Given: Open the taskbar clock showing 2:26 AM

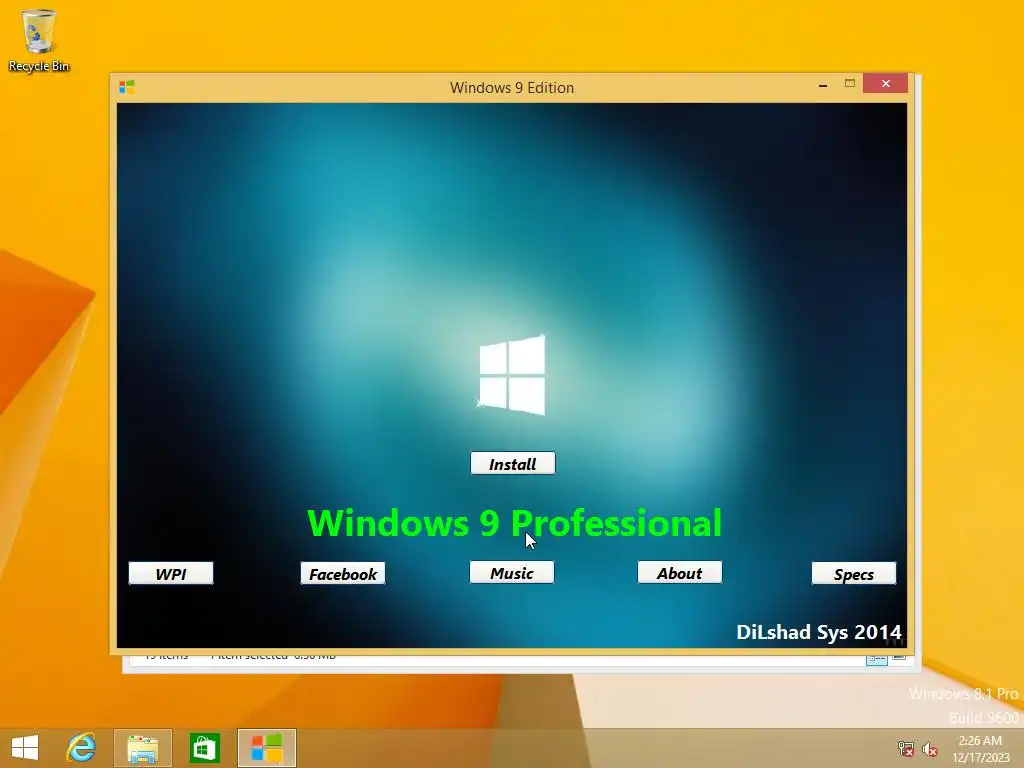Looking at the screenshot, I should (x=980, y=749).
